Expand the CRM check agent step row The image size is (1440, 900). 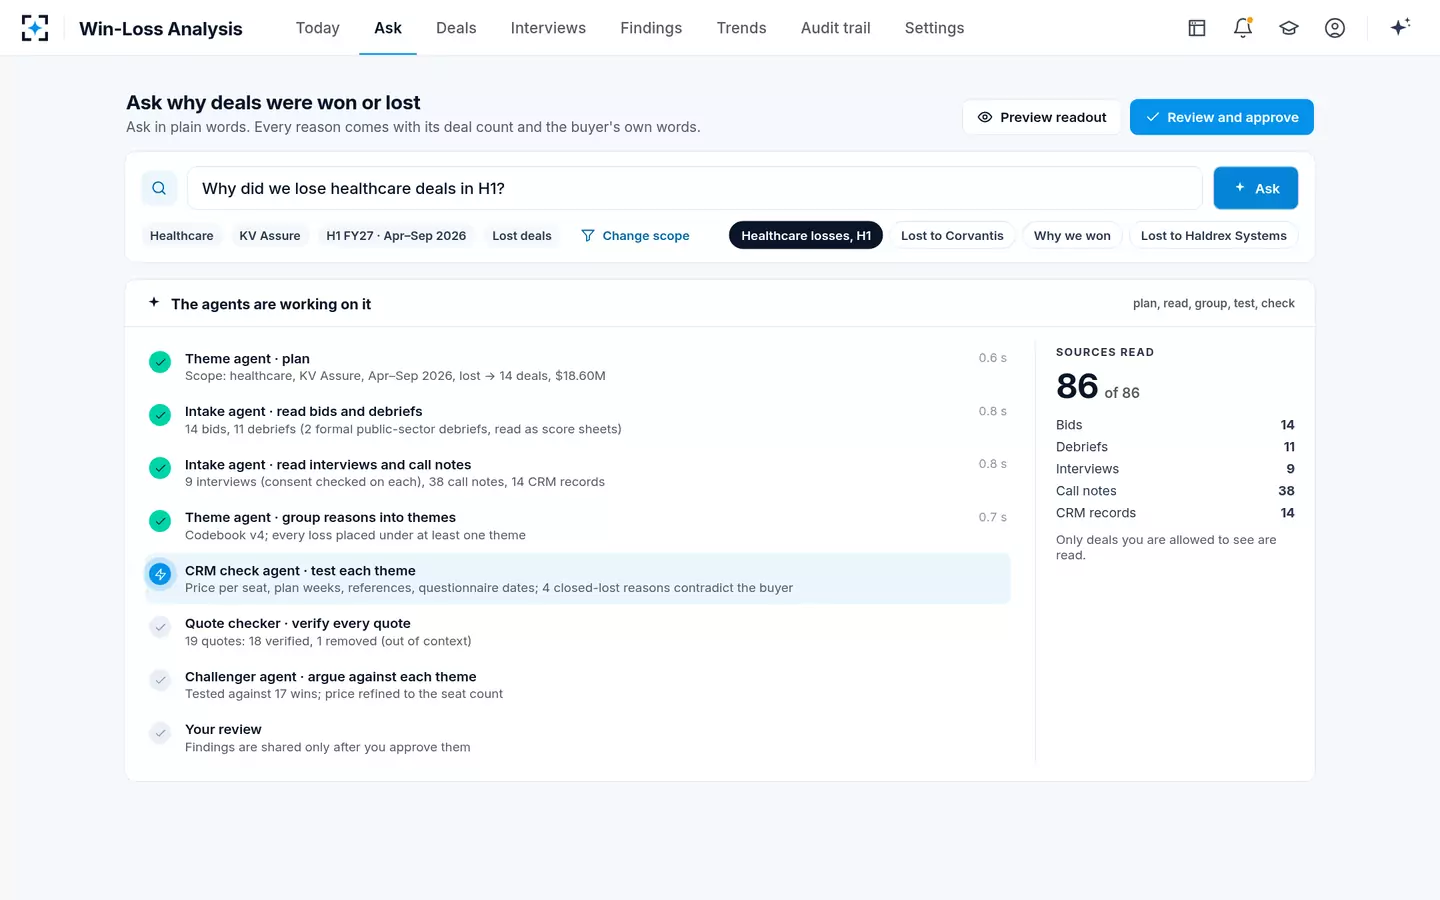(578, 579)
